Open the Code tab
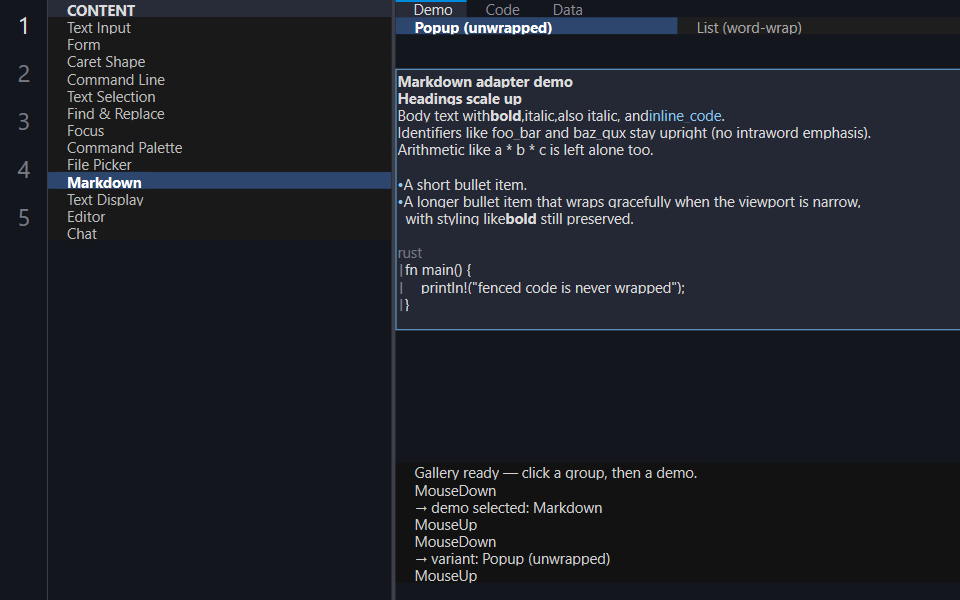This screenshot has height=600, width=960. click(502, 9)
